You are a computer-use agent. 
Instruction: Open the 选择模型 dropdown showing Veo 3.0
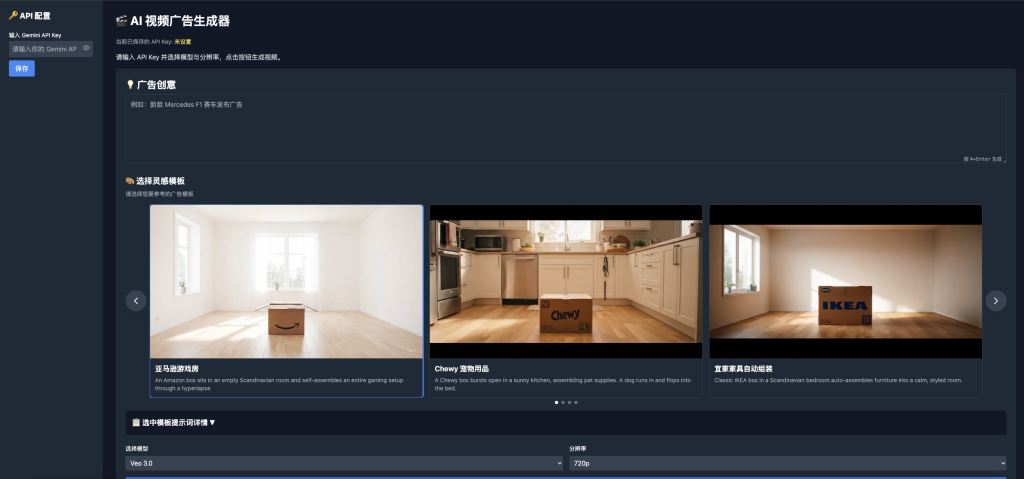point(344,463)
